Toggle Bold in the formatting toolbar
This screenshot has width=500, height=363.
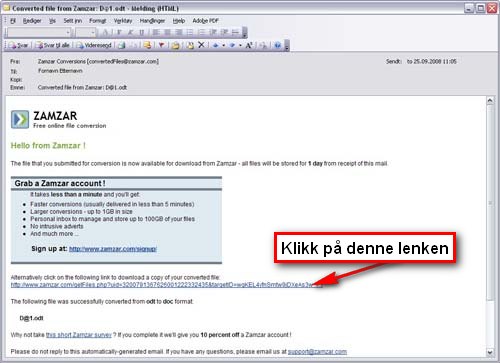point(119,32)
